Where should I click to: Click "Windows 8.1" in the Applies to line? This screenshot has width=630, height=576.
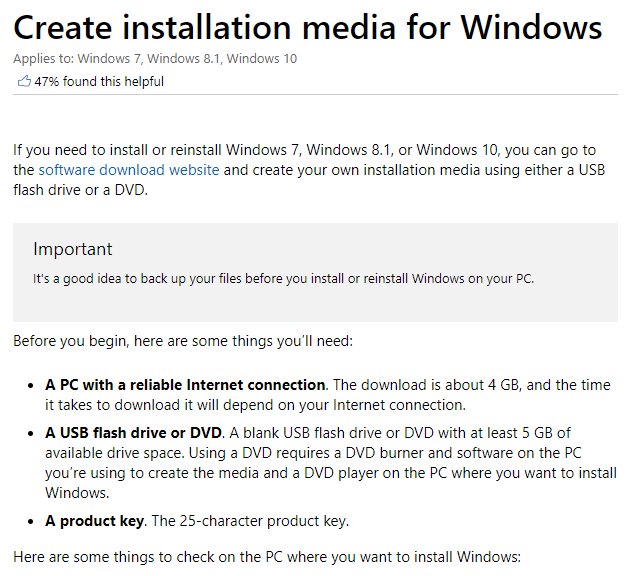pos(190,59)
